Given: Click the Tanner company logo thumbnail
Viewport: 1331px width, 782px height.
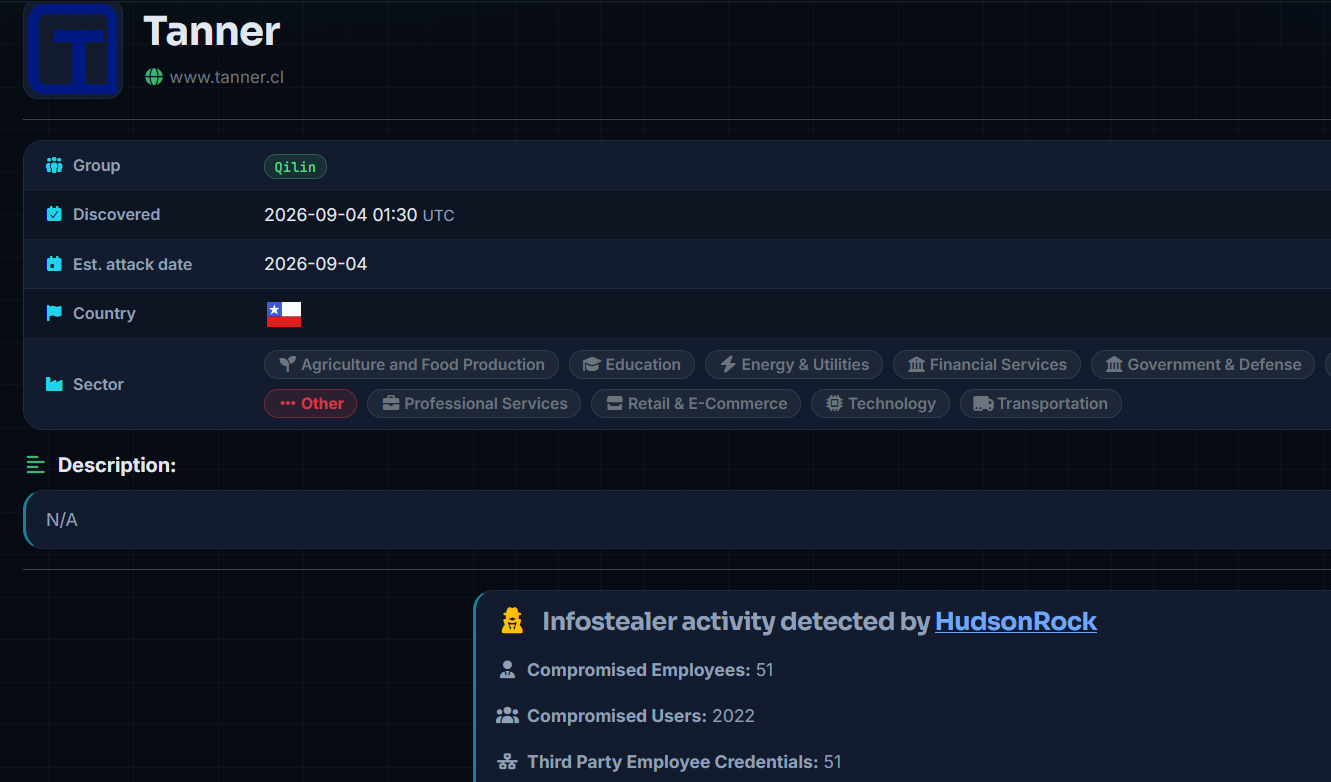Looking at the screenshot, I should click(x=73, y=50).
